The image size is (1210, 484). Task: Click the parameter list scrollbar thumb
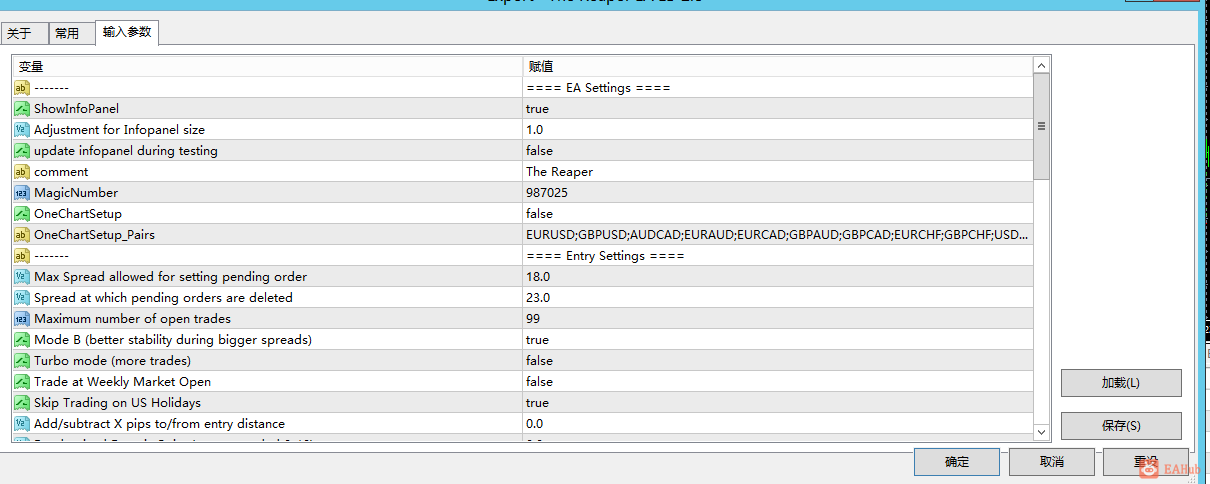click(1041, 127)
